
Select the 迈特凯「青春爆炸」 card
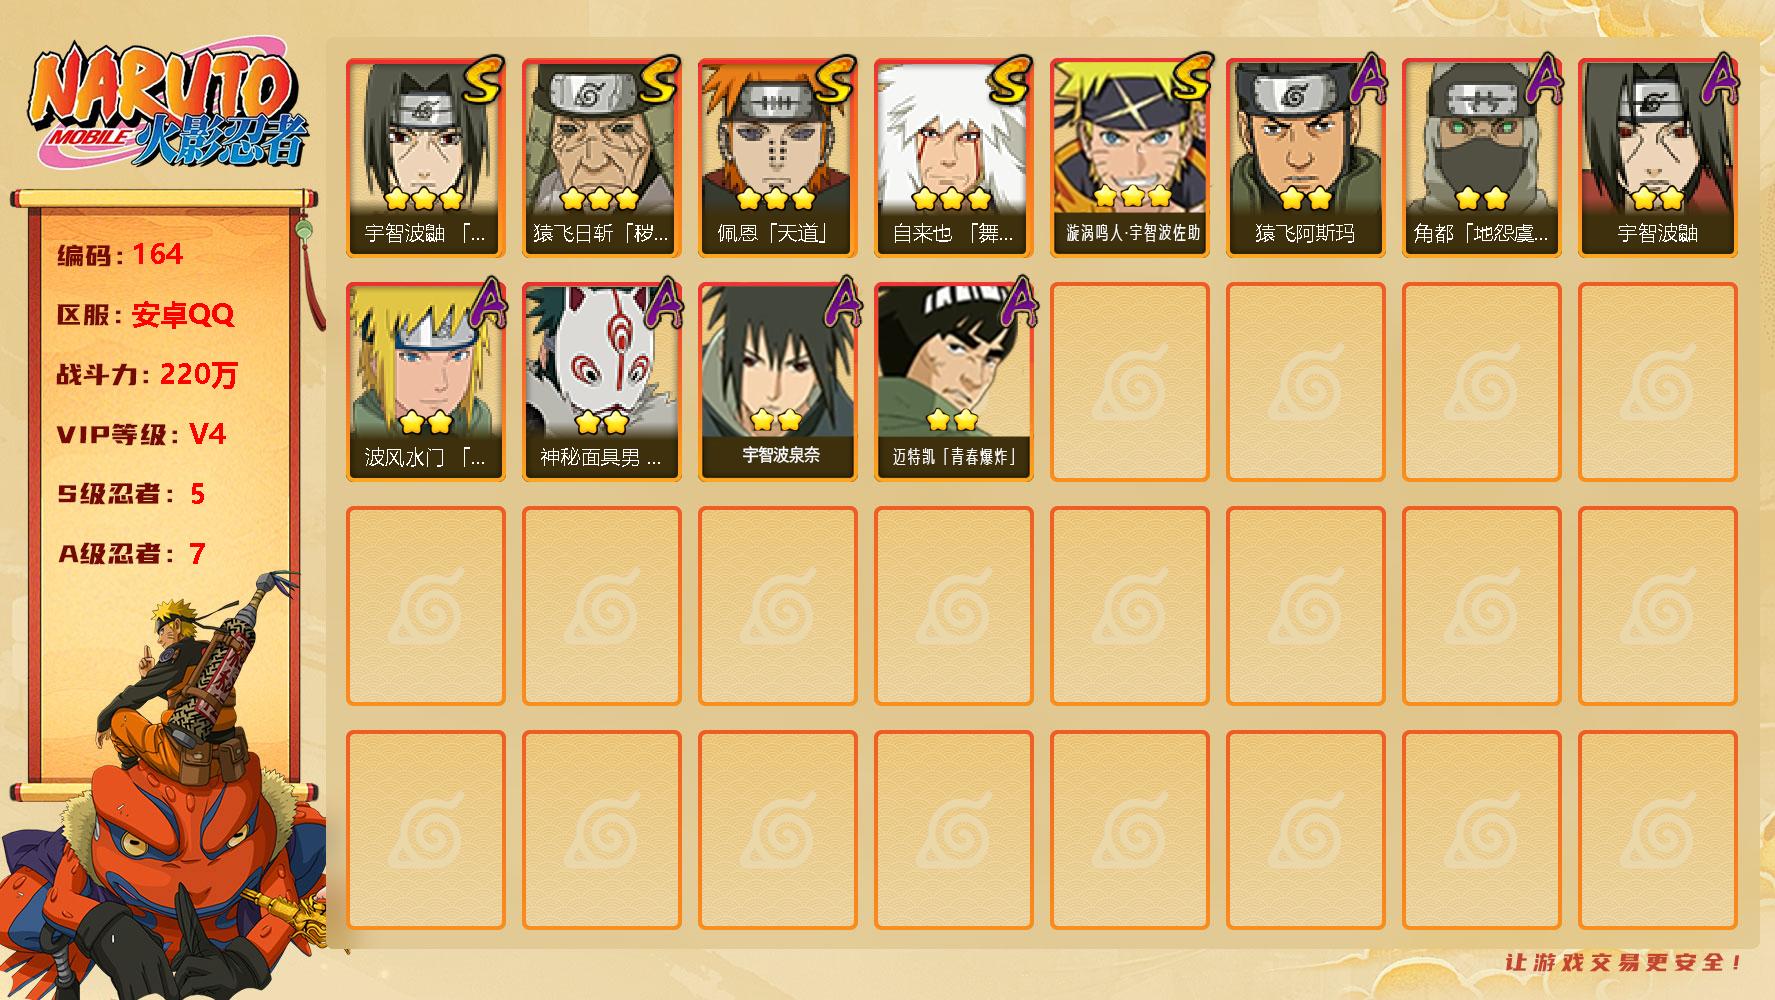click(x=954, y=382)
